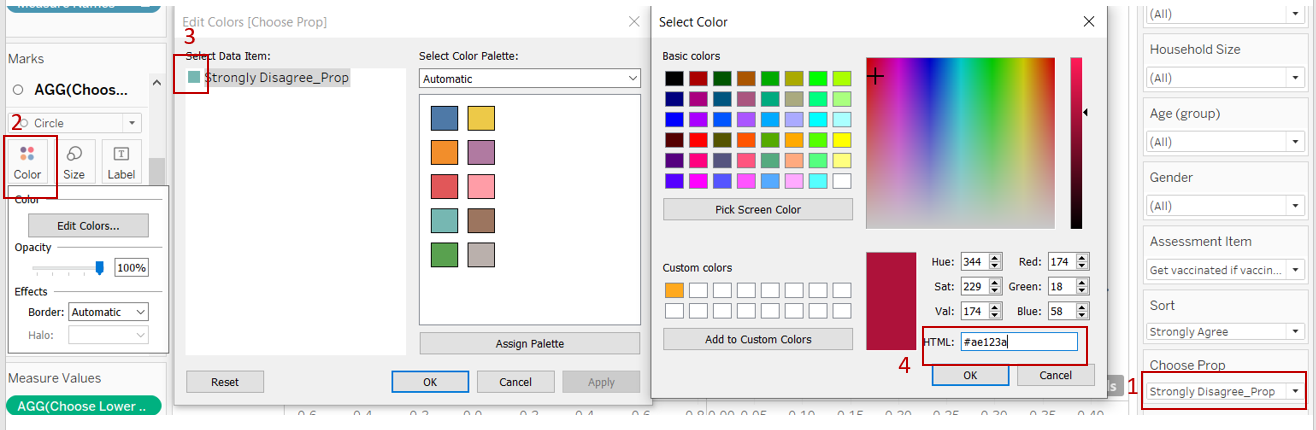Select the black basic color swatch
The height and width of the screenshot is (430, 1316).
point(674,78)
